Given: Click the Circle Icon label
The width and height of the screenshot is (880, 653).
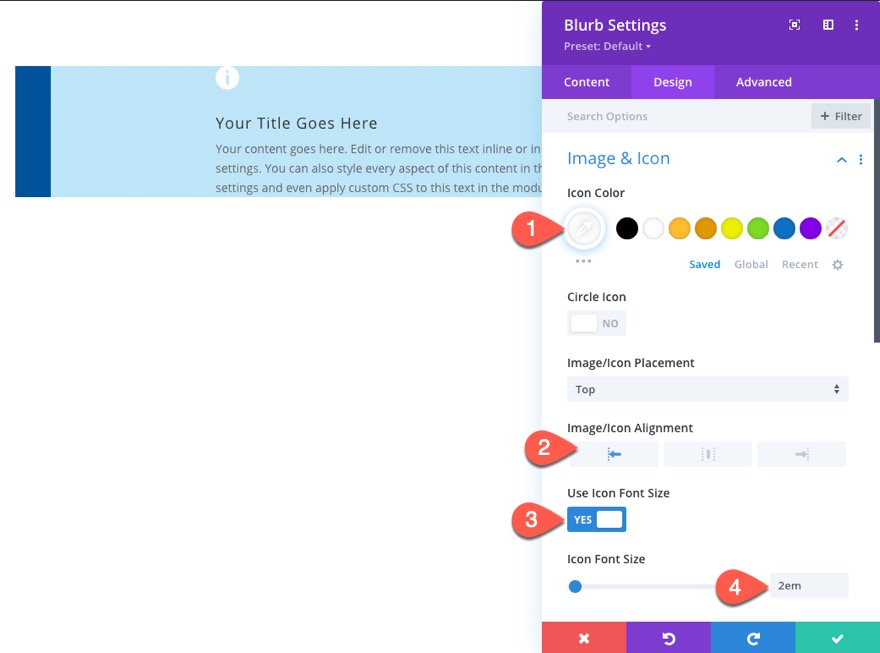Looking at the screenshot, I should point(596,297).
